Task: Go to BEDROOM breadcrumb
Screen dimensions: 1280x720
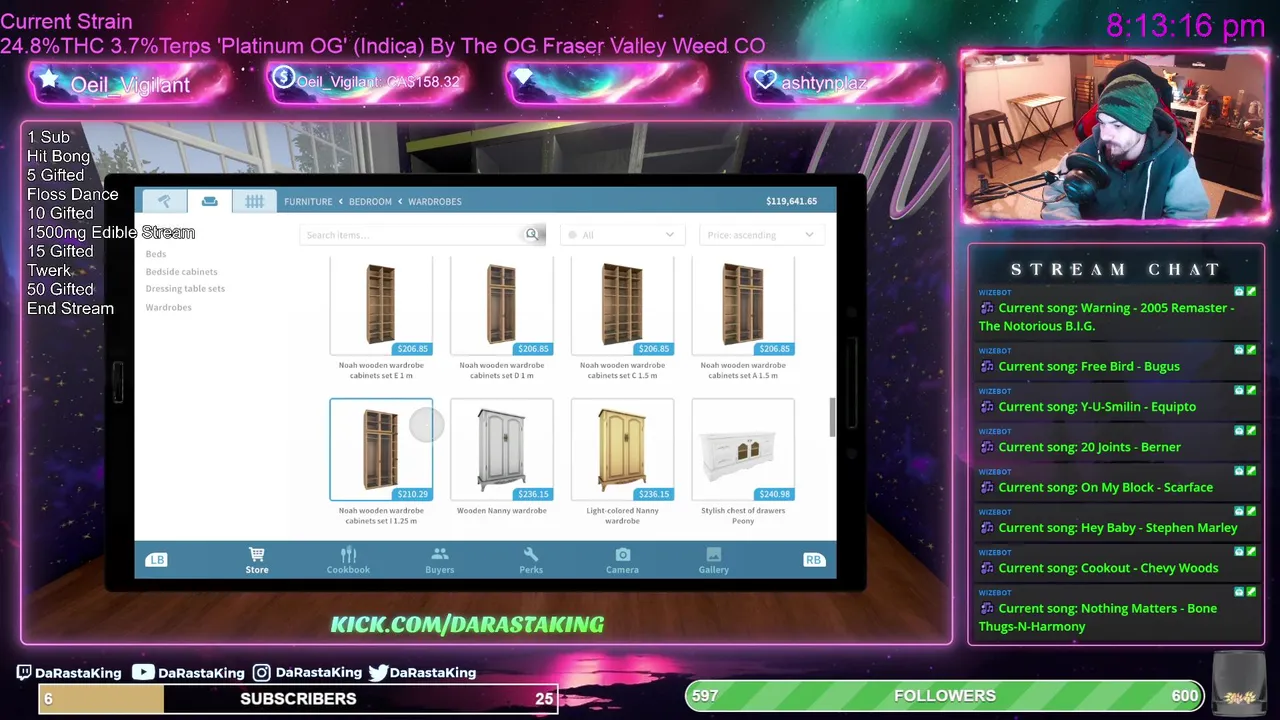Action: pos(370,202)
